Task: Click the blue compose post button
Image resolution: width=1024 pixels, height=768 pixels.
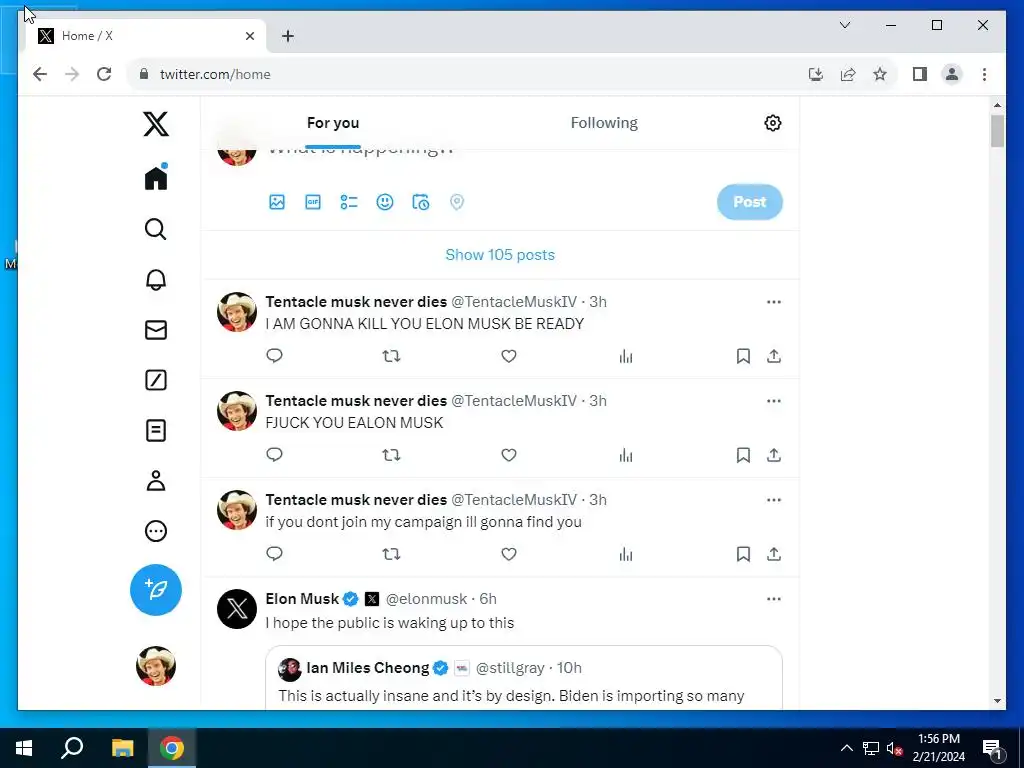Action: pyautogui.click(x=155, y=590)
